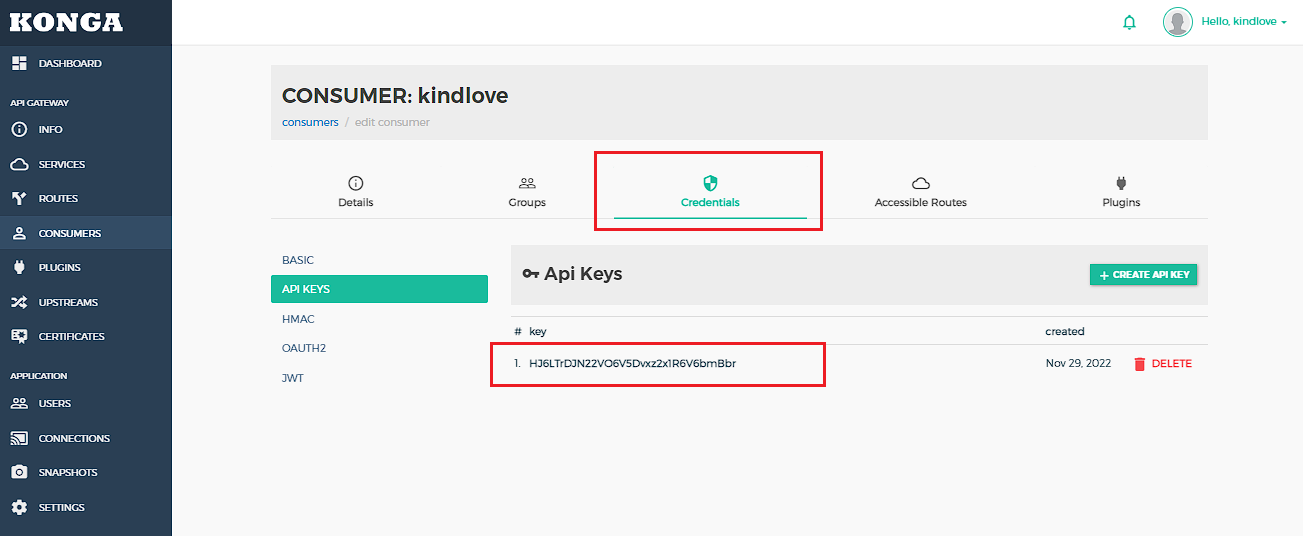Switch to the Groups tab
Viewport: 1303px width, 536px height.
tap(527, 191)
